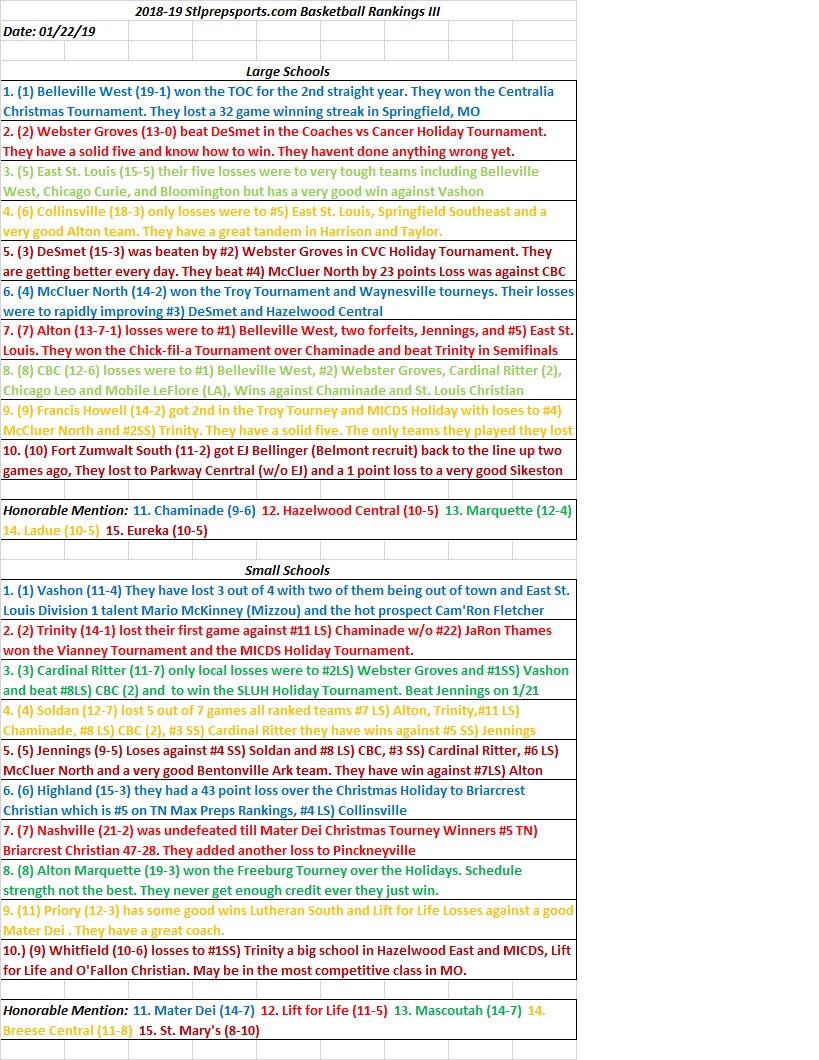
Task: Click the Webster Groves (13-0) ranking entry
Action: tap(288, 141)
